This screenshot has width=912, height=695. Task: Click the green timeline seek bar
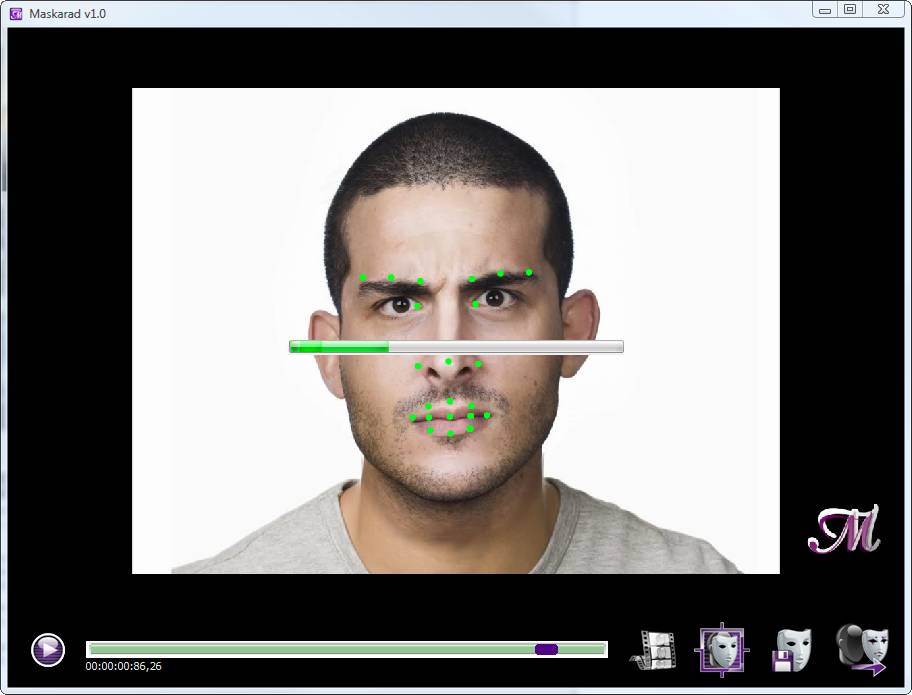[347, 649]
